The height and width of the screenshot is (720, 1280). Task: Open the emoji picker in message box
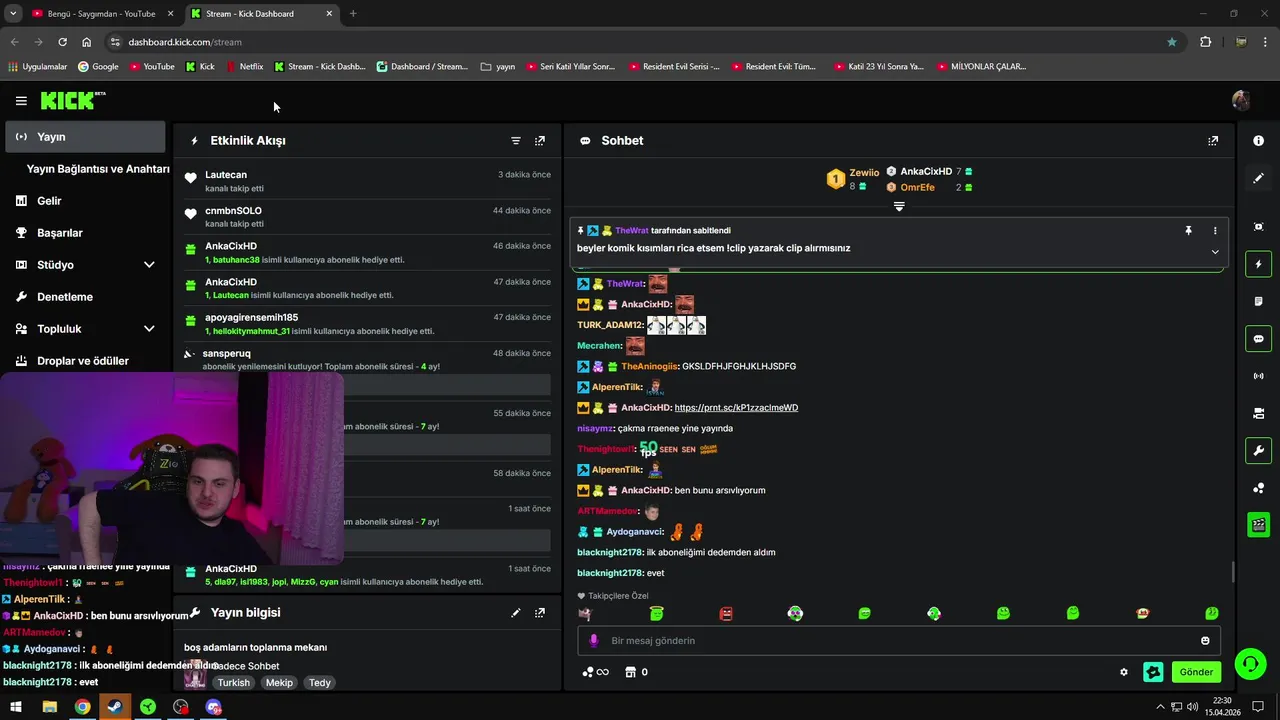pos(1205,641)
